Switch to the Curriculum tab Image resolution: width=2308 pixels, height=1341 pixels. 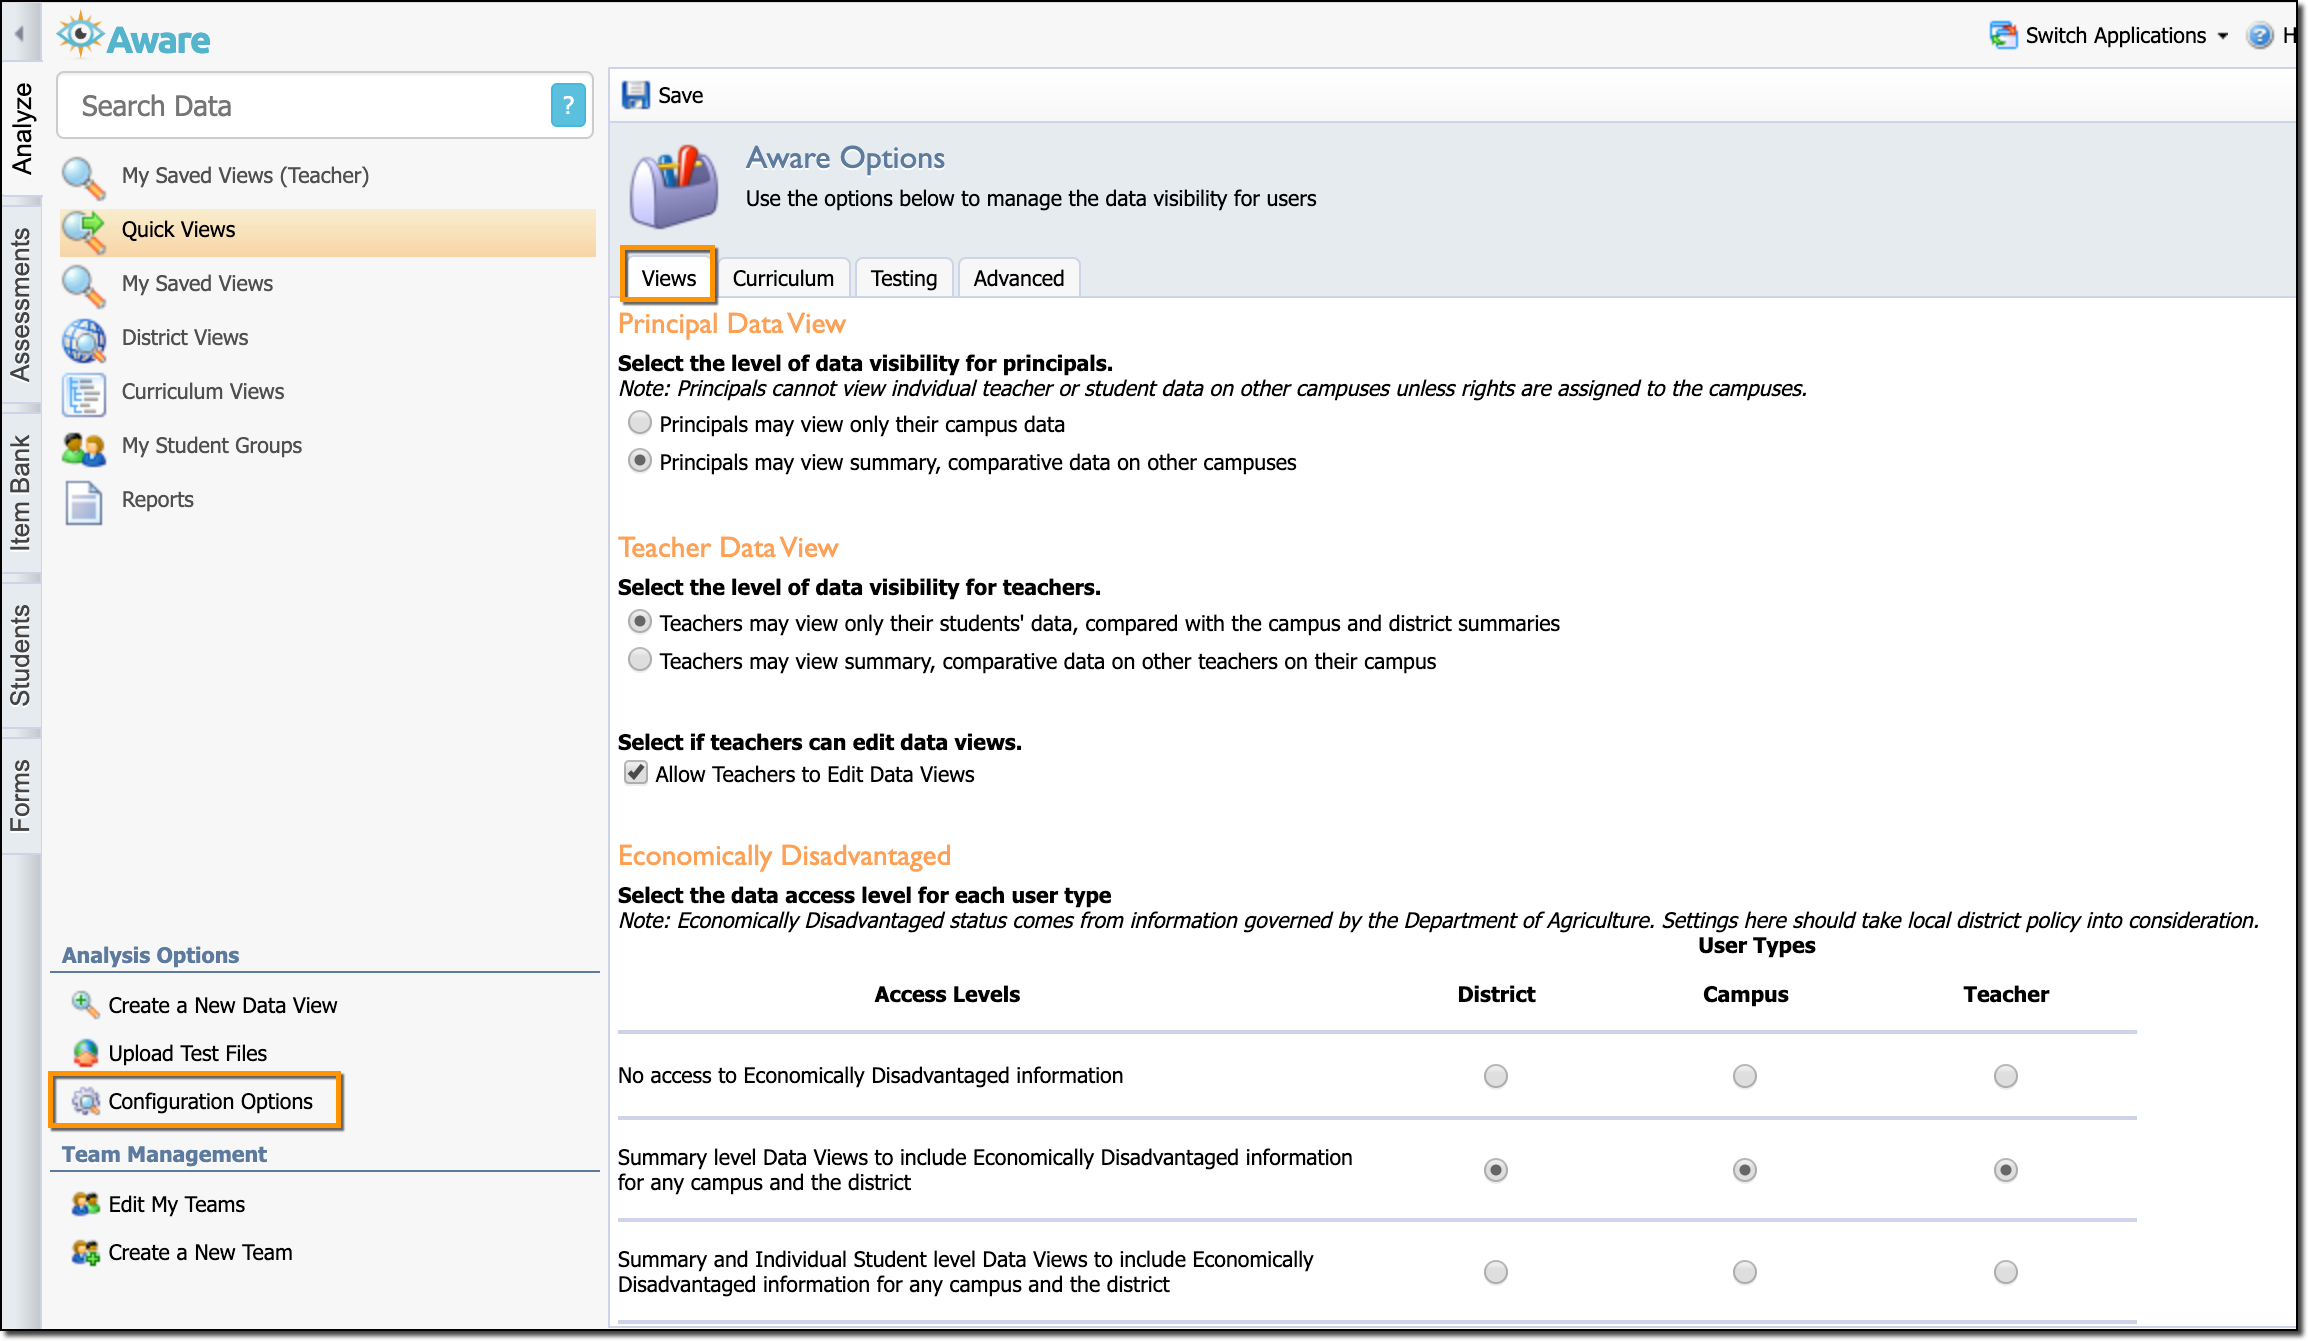(x=783, y=278)
